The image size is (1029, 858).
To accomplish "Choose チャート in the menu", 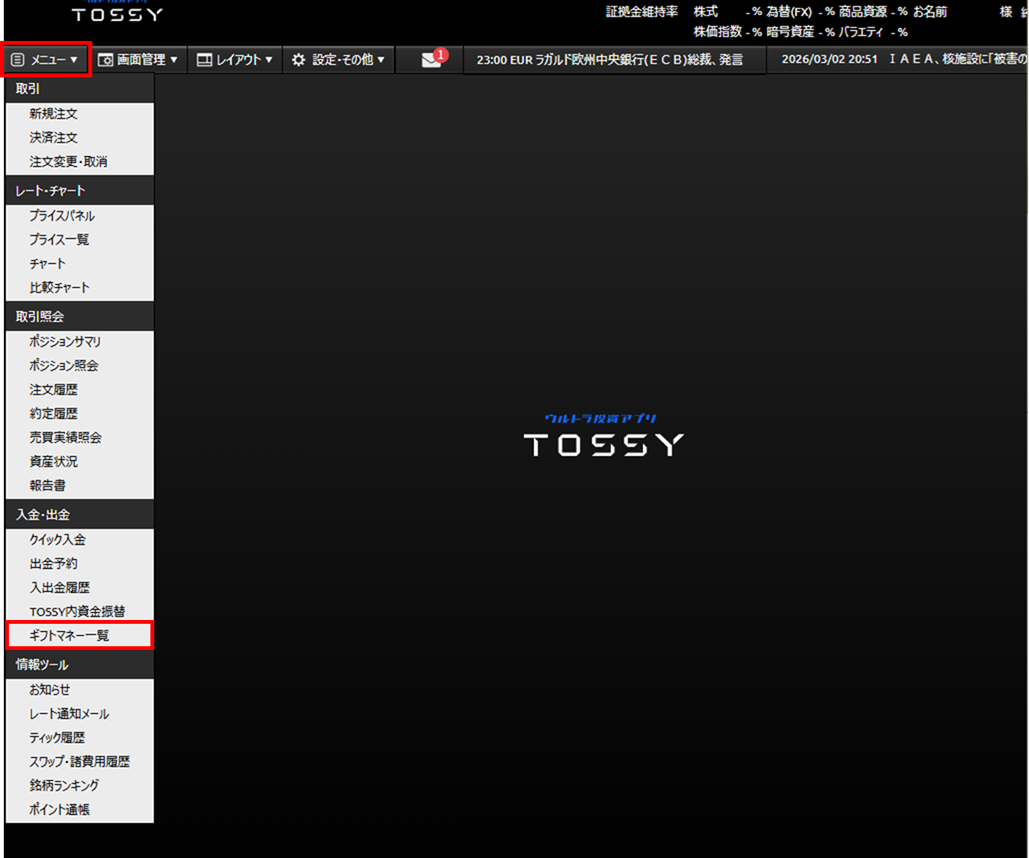I will (x=48, y=264).
